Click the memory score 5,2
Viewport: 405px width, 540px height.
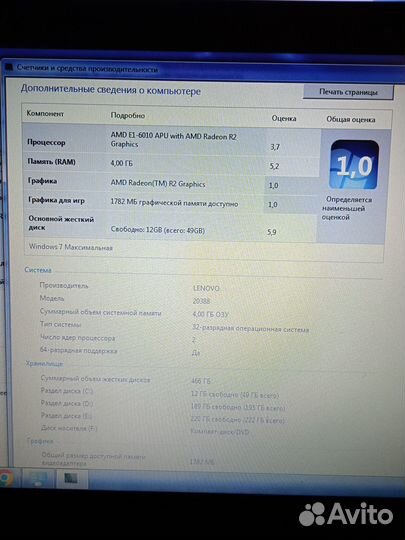coord(274,166)
